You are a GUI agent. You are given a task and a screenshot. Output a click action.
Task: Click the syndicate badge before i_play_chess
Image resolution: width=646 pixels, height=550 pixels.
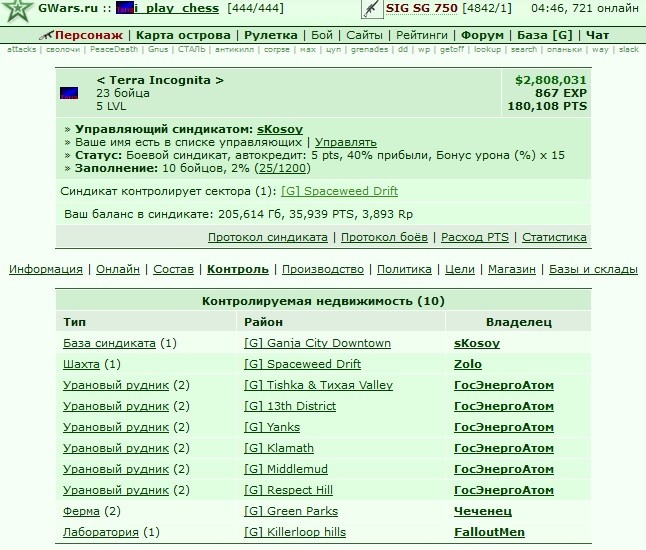tap(125, 8)
